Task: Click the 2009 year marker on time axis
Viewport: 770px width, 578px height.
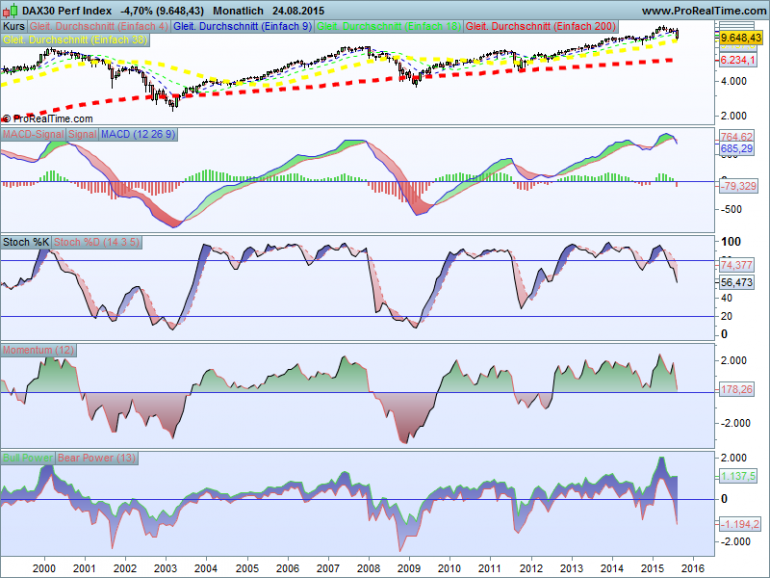Action: pos(409,569)
